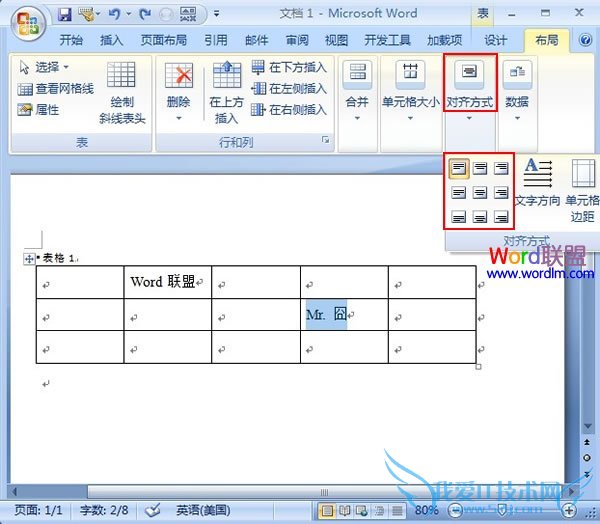Open the 加载项 tab
This screenshot has width=600, height=524.
click(444, 40)
